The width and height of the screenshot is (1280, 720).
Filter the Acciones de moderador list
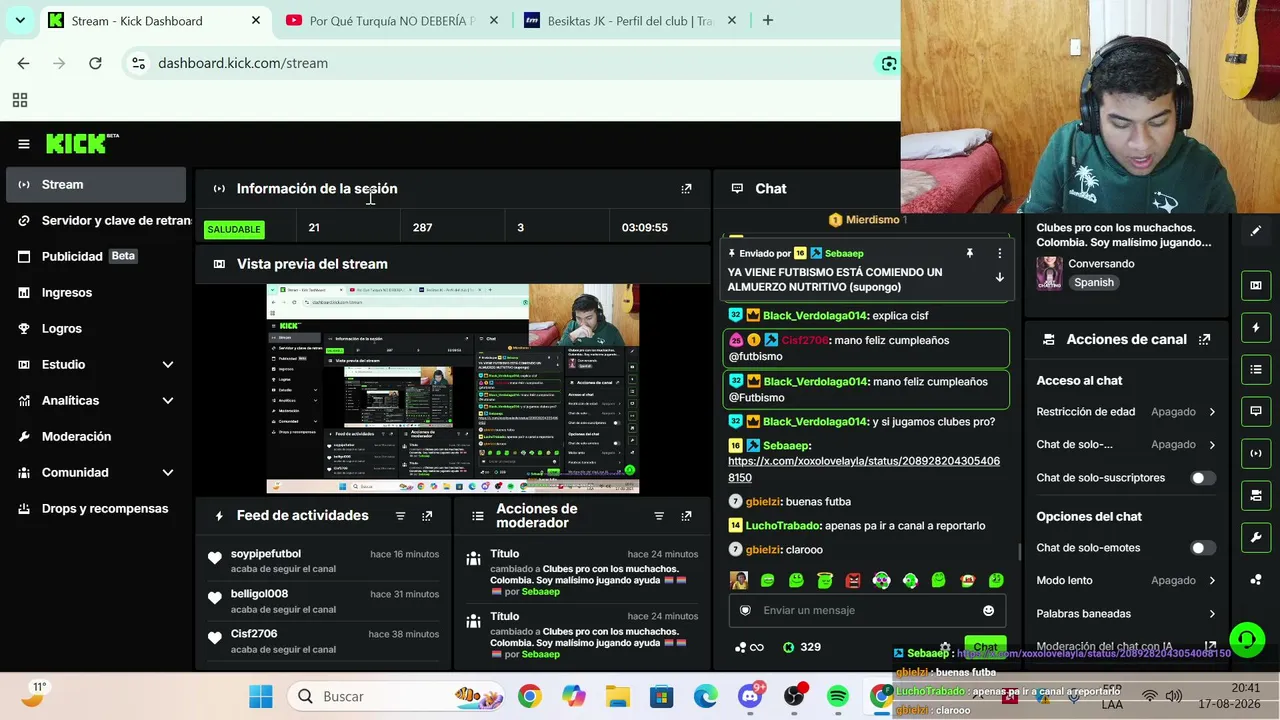659,516
